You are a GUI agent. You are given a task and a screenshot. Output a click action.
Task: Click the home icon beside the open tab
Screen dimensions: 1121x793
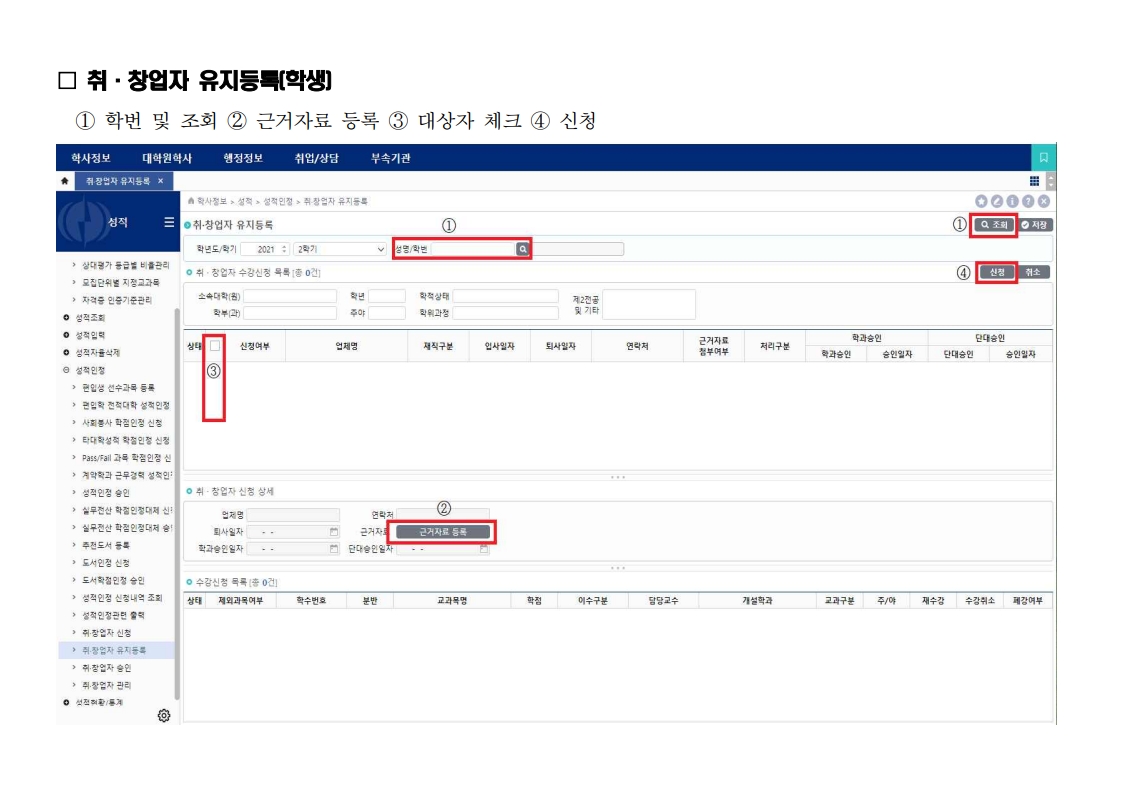(x=65, y=181)
